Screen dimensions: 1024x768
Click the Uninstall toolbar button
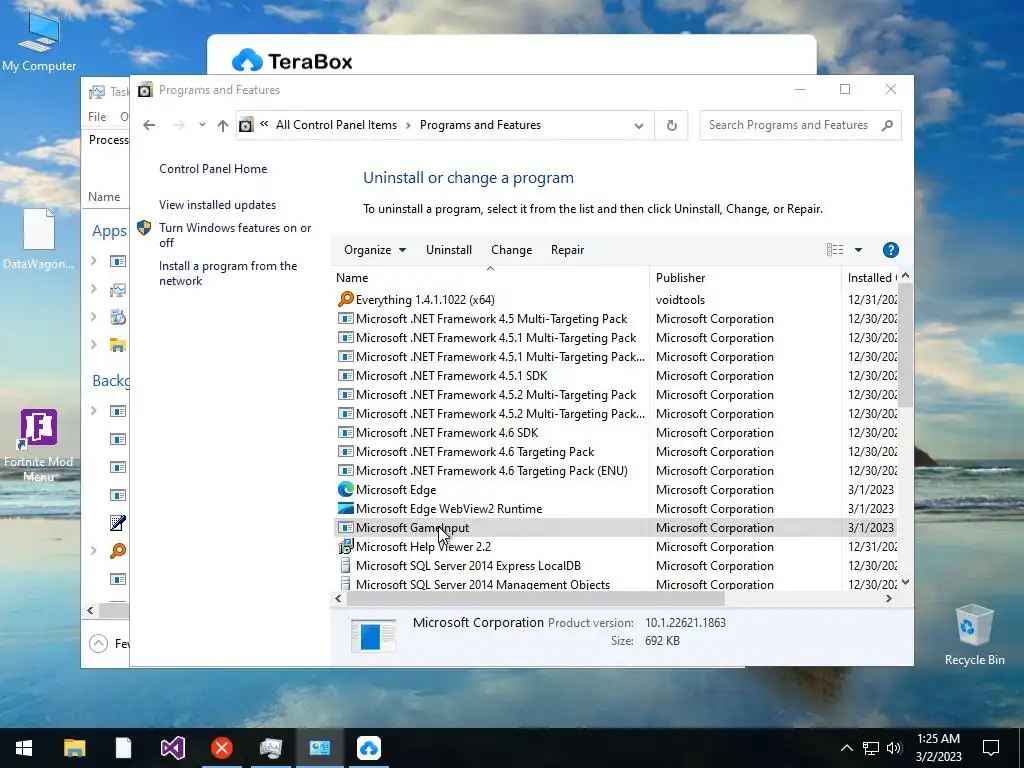tap(449, 250)
